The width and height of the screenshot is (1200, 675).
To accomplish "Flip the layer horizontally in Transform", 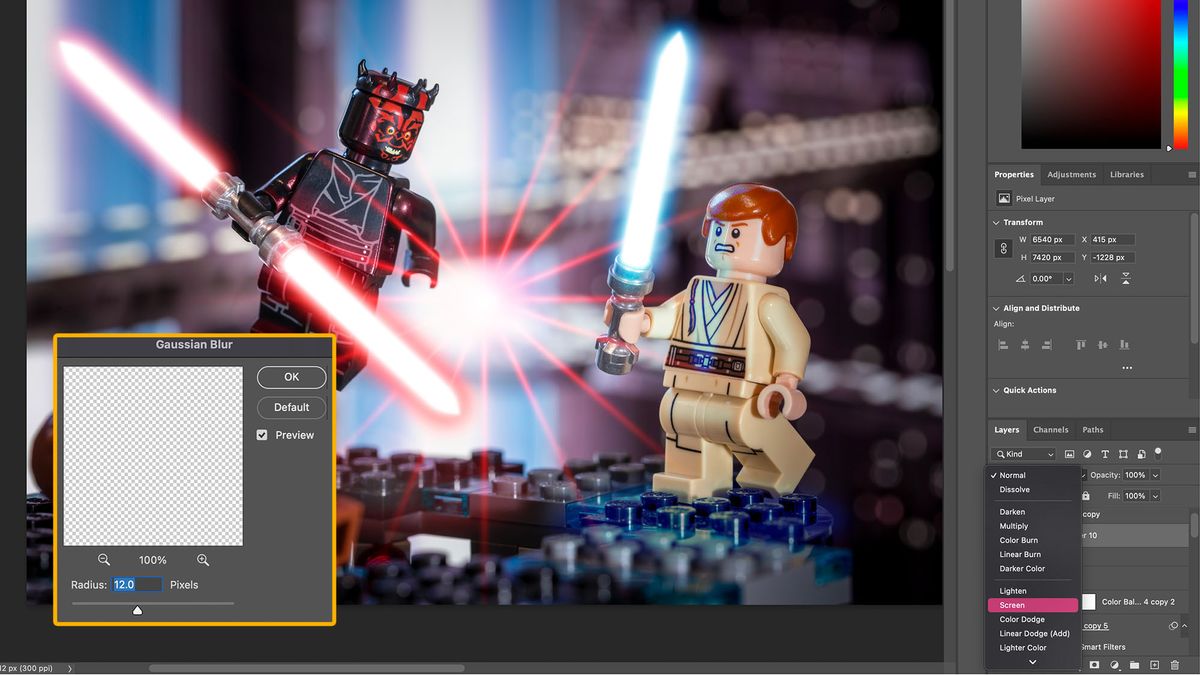I will tap(1101, 278).
